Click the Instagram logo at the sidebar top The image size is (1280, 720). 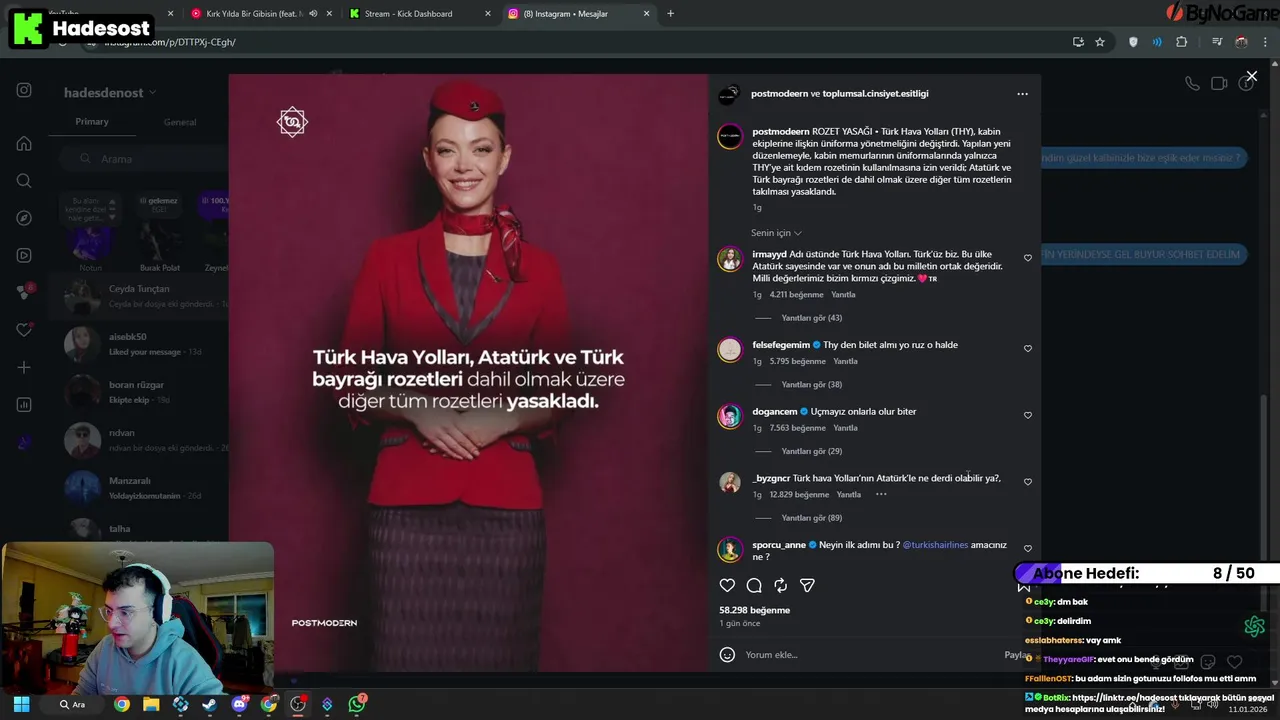pyautogui.click(x=24, y=90)
